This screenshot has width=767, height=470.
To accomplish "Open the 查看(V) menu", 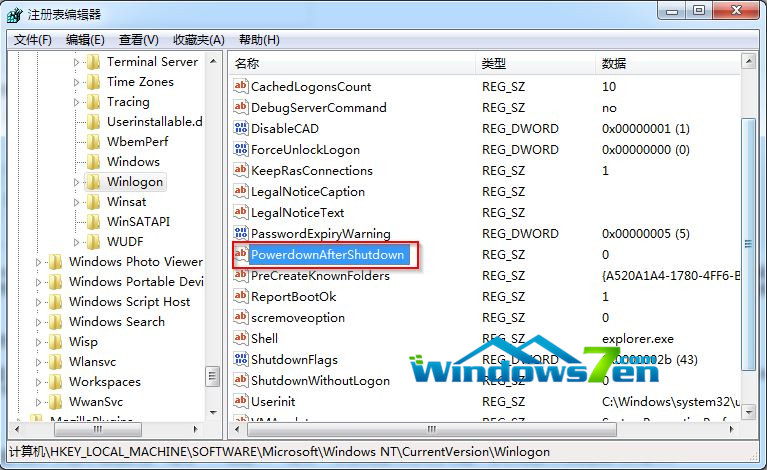I will (139, 40).
